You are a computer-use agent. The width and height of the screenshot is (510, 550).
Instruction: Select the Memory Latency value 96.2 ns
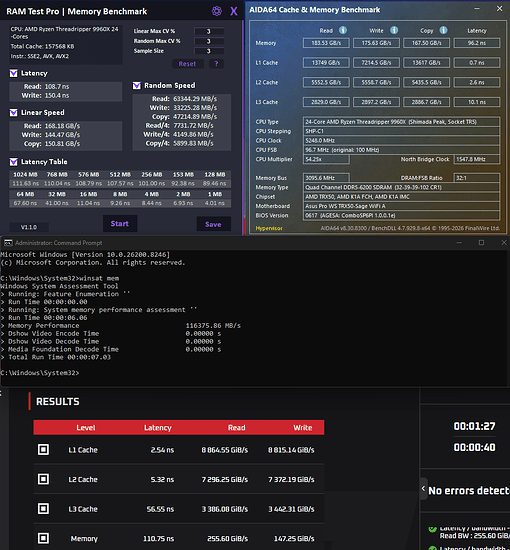(x=477, y=43)
